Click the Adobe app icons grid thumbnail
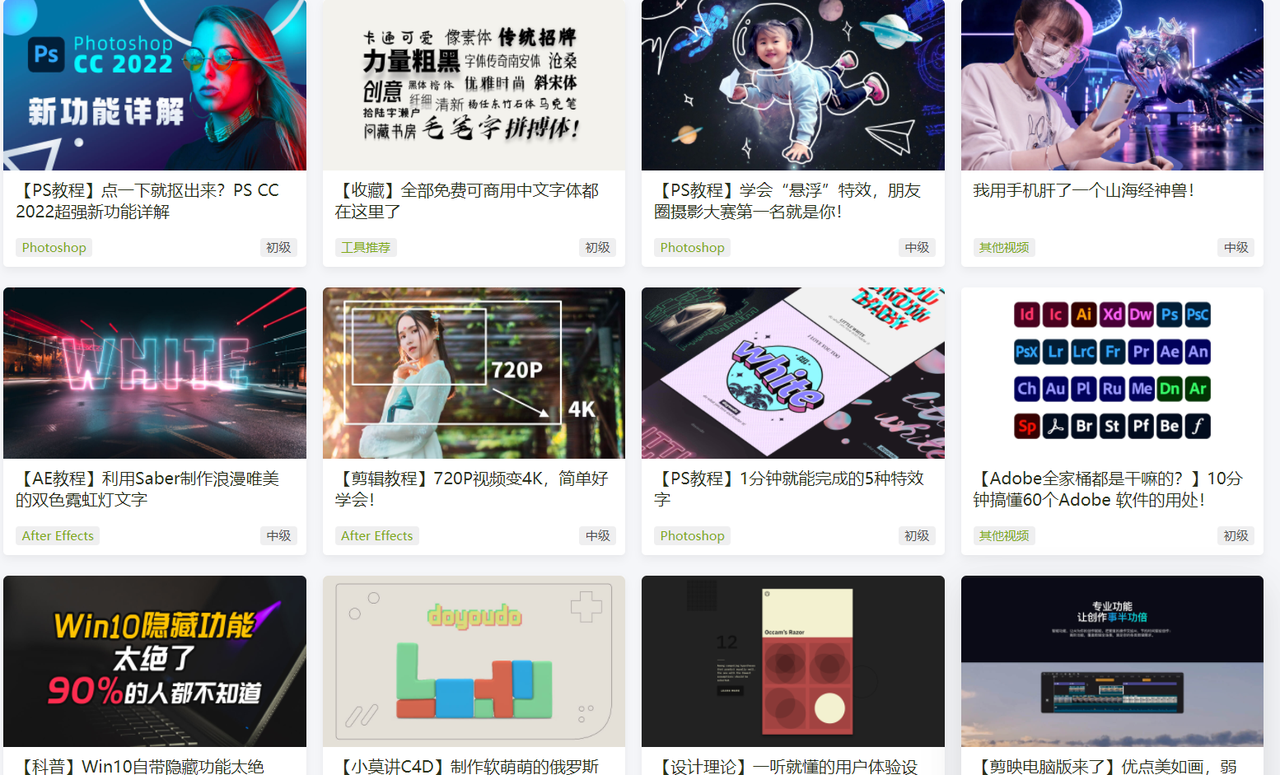Viewport: 1280px width, 775px height. pyautogui.click(x=1112, y=373)
